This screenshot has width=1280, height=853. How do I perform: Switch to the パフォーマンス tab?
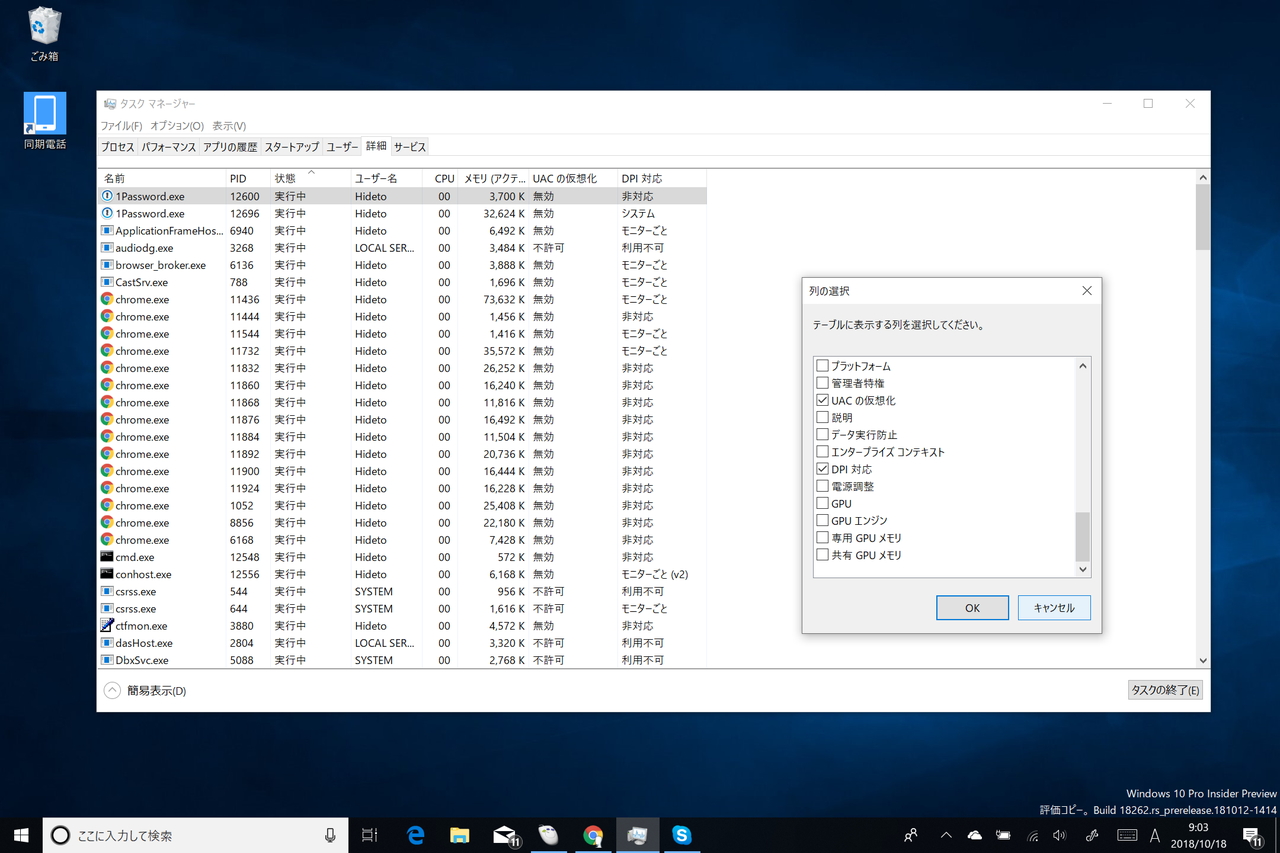(x=169, y=147)
